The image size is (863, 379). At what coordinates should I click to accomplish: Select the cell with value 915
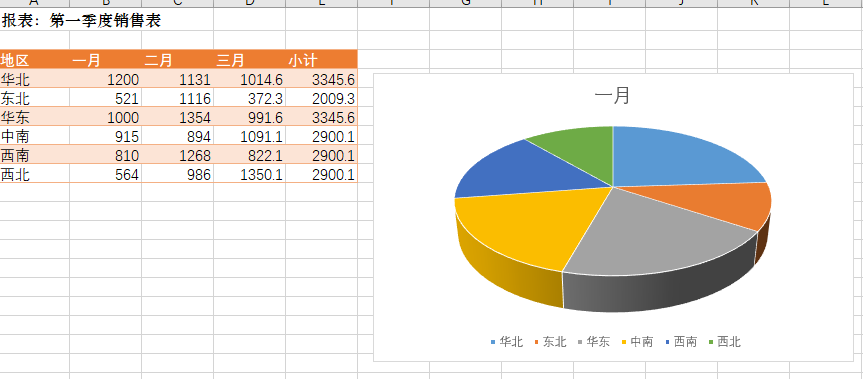click(x=106, y=136)
